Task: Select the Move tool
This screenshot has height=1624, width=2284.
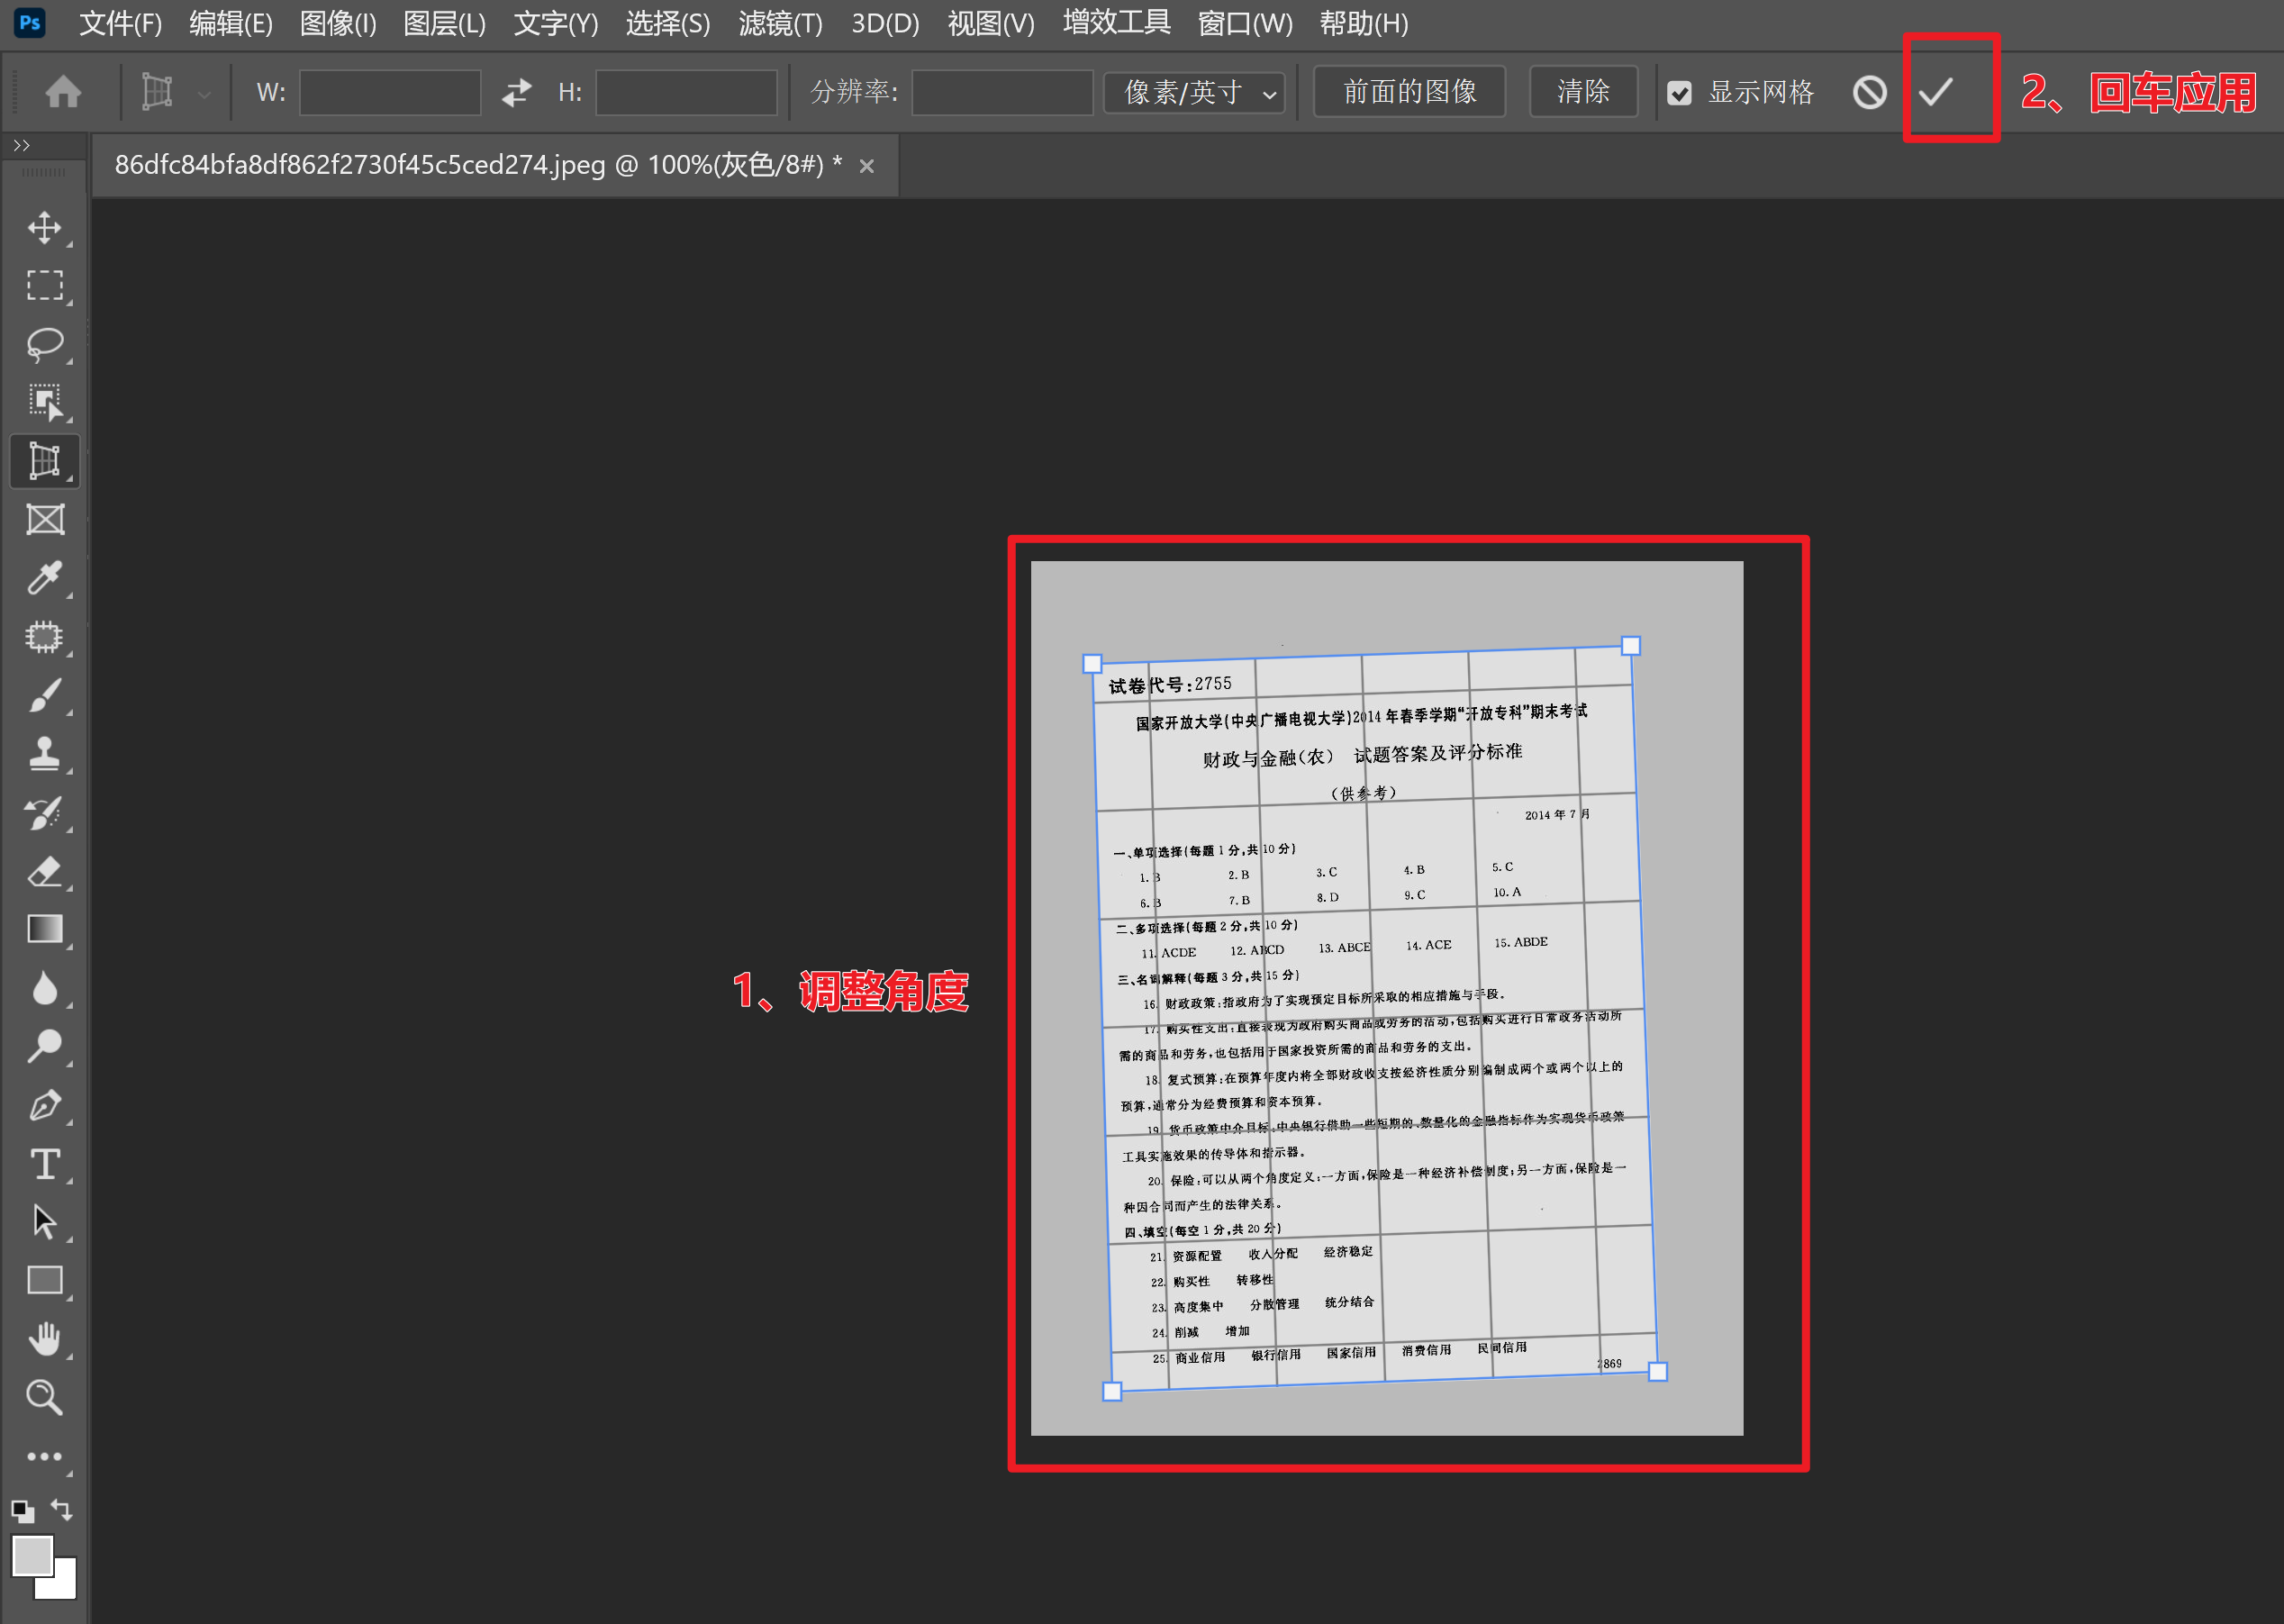Action: pyautogui.click(x=44, y=228)
